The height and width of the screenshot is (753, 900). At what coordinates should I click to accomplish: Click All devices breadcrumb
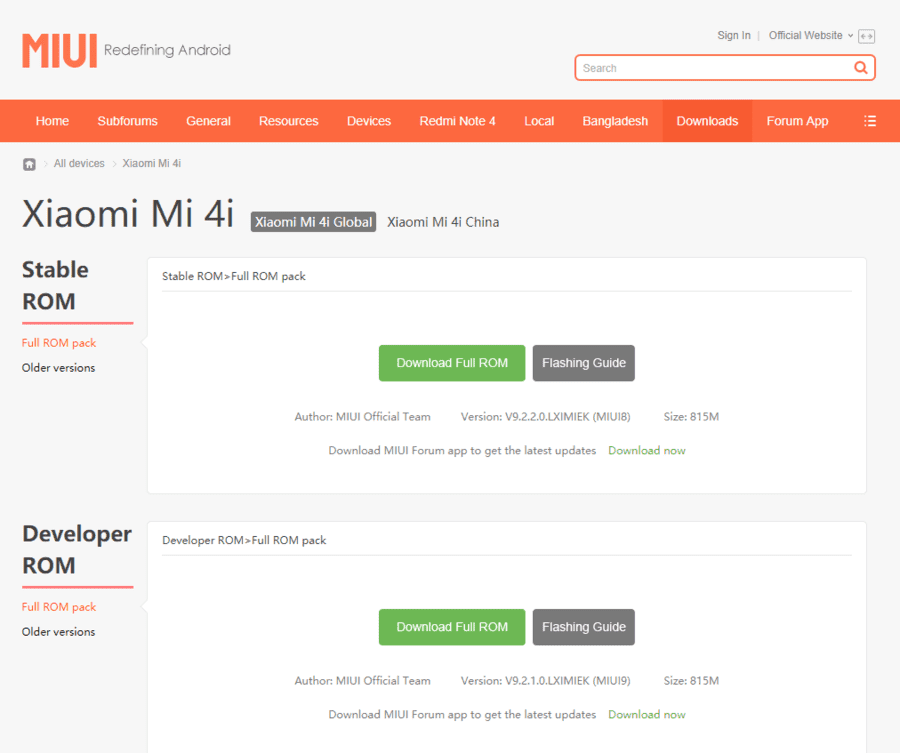pos(79,164)
